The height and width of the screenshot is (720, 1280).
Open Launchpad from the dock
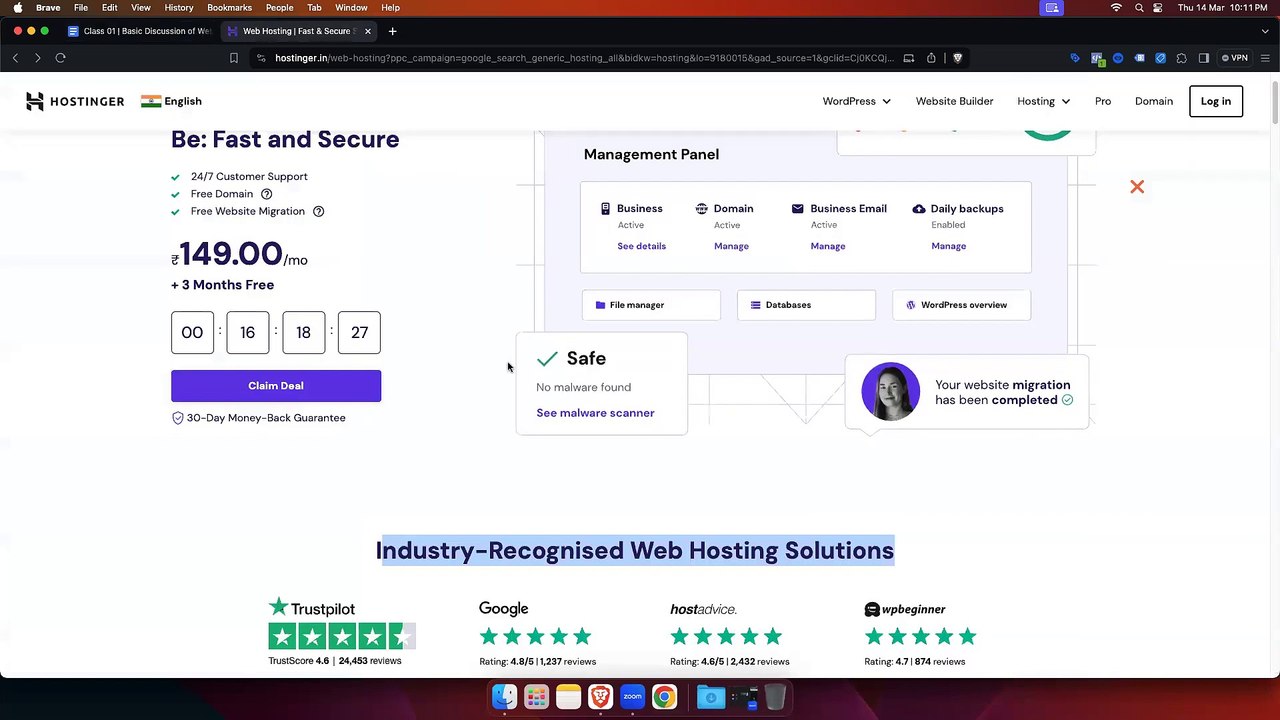pos(536,697)
